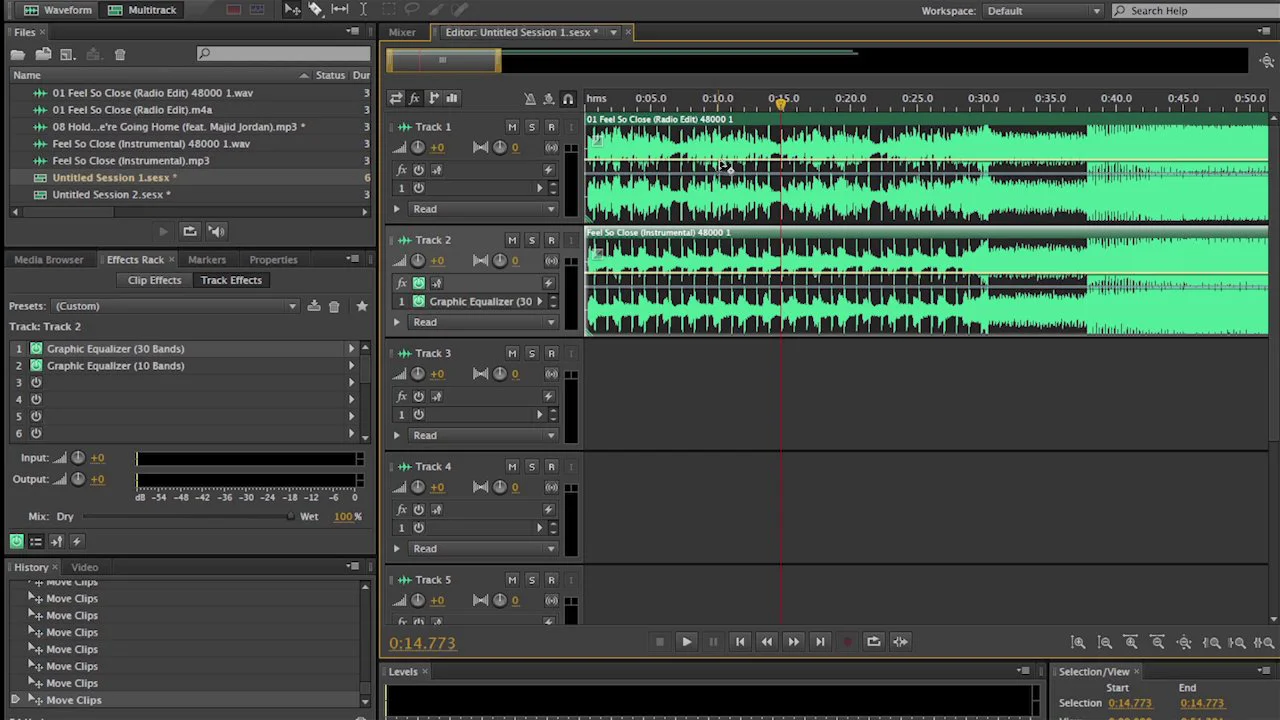
Task: Switch to the Properties tab
Action: (x=273, y=260)
